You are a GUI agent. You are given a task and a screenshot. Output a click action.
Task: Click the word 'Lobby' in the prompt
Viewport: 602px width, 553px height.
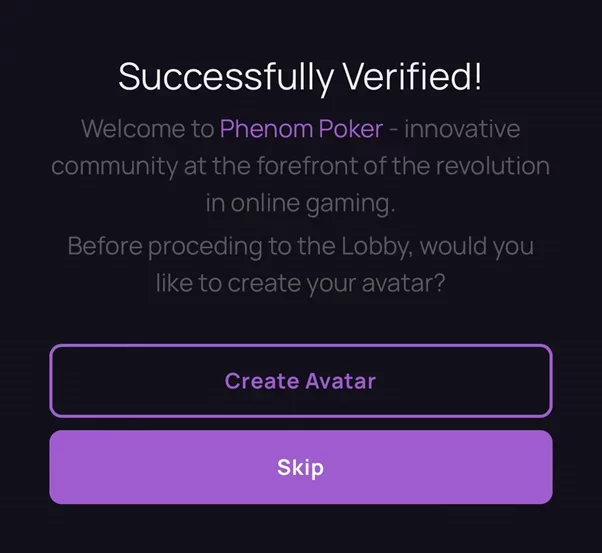[377, 246]
